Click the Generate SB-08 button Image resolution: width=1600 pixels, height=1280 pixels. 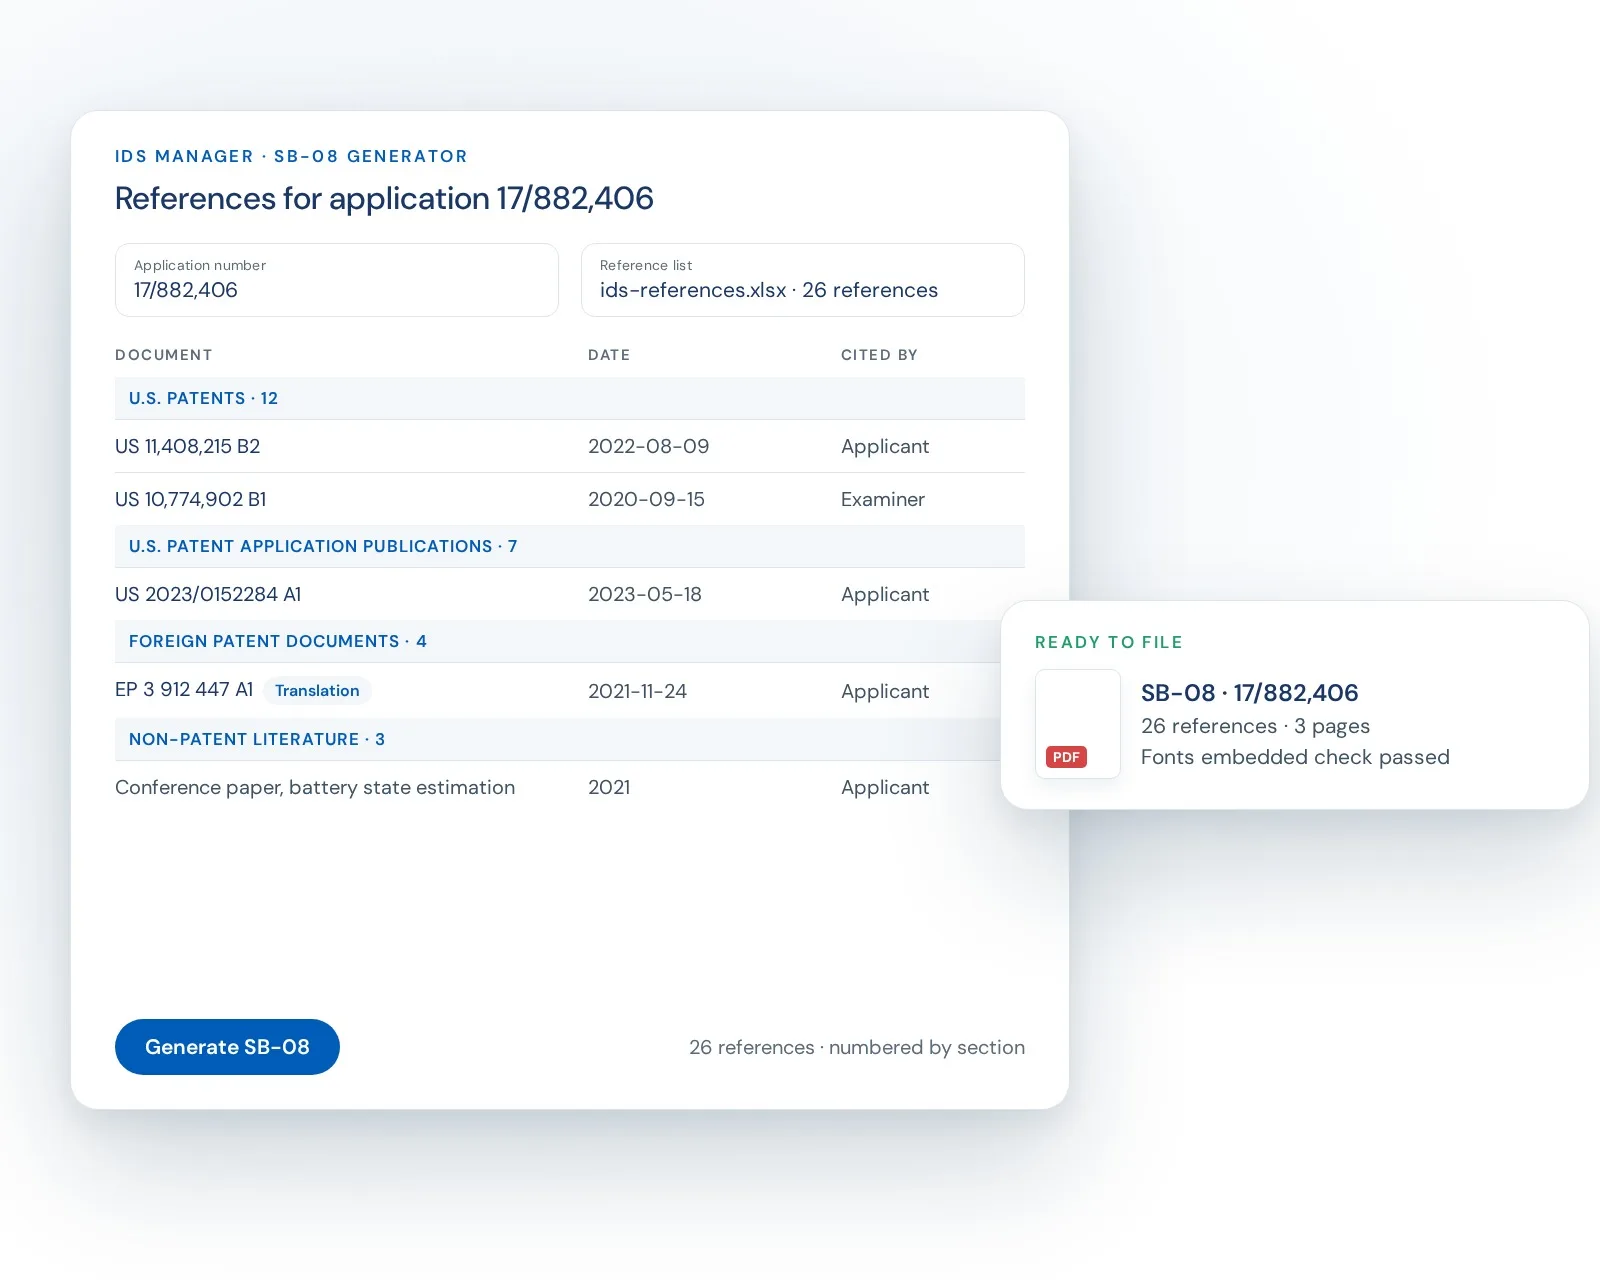pos(227,1047)
